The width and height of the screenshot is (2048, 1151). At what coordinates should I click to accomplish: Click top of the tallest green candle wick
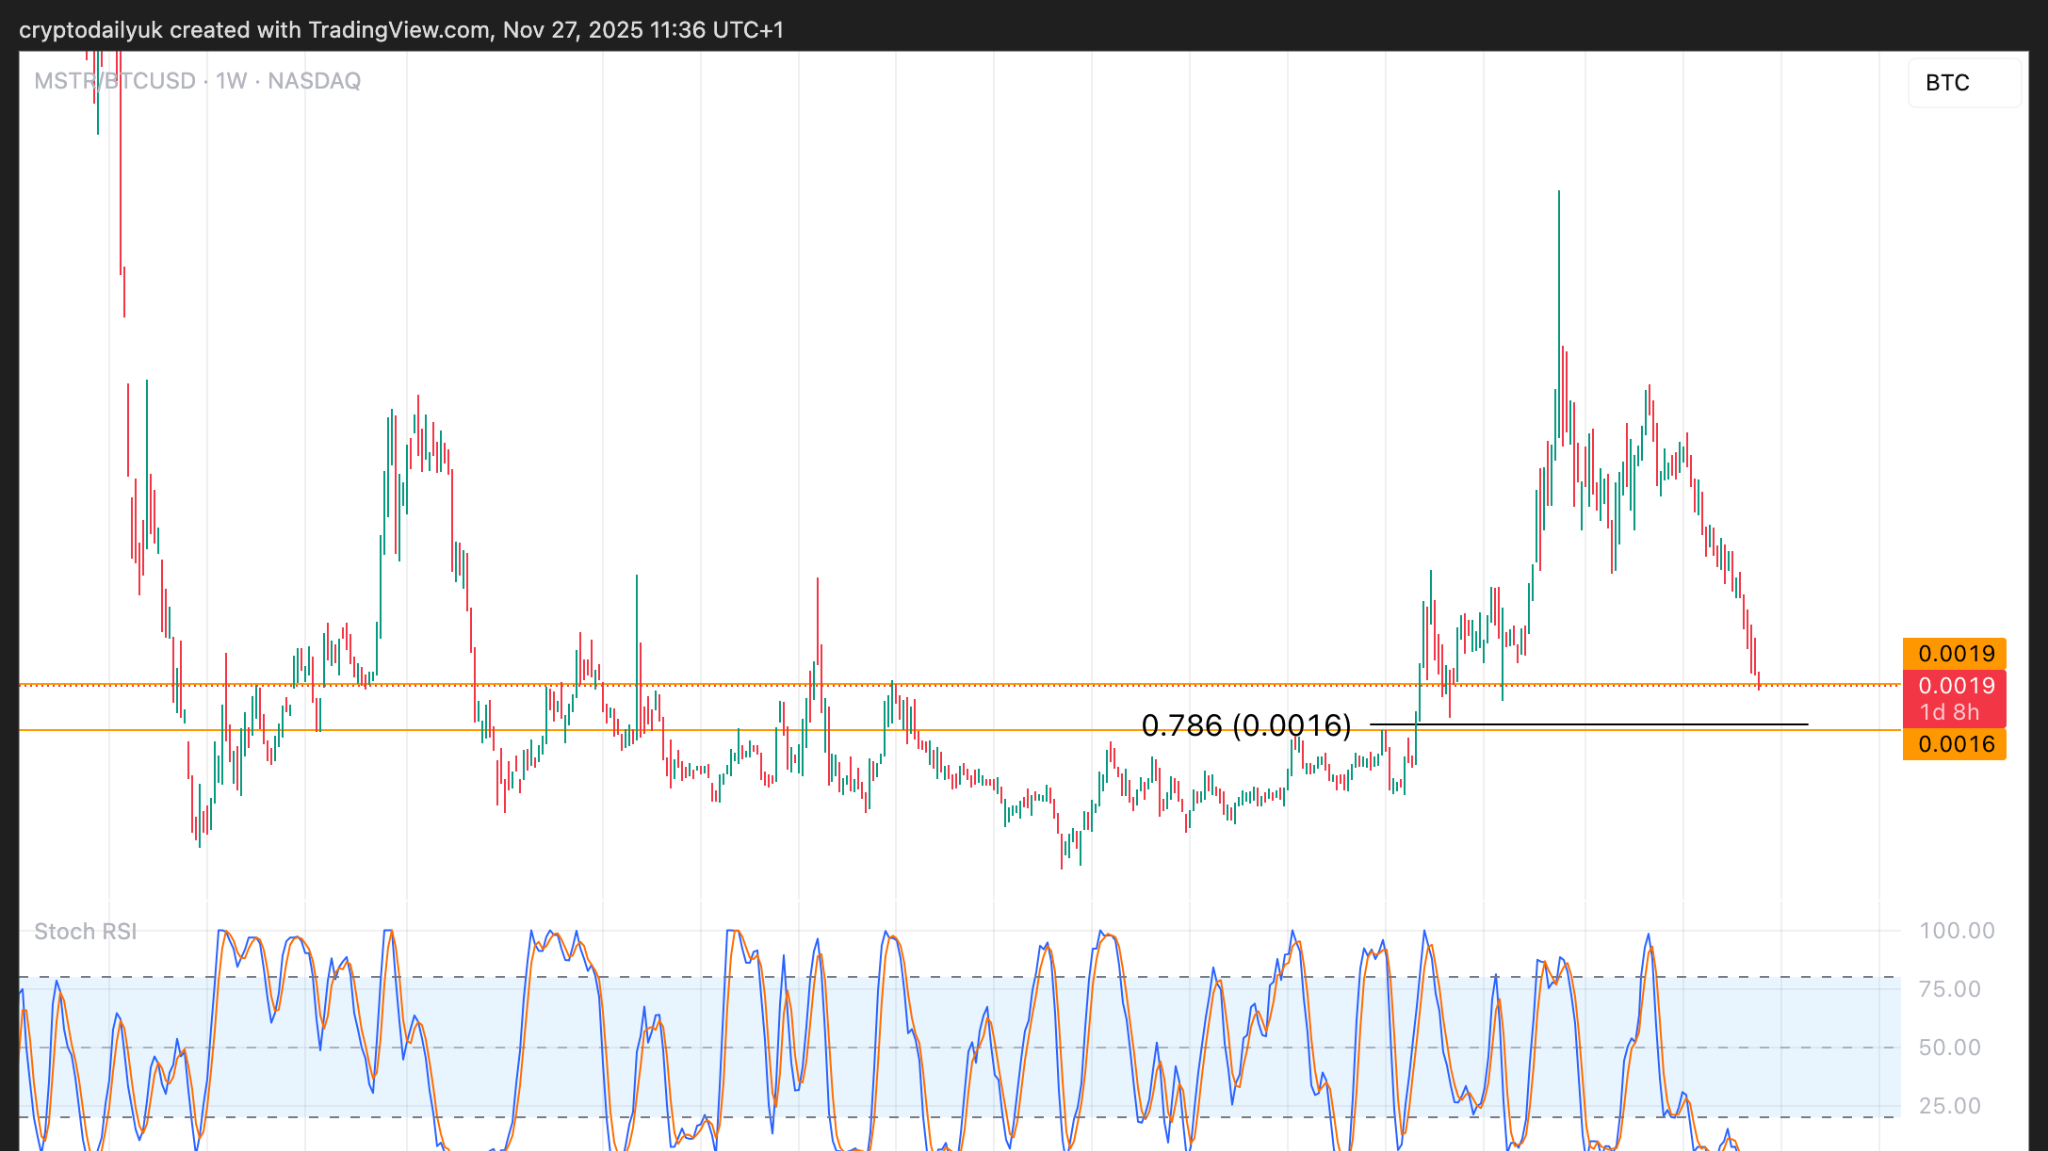click(1558, 192)
